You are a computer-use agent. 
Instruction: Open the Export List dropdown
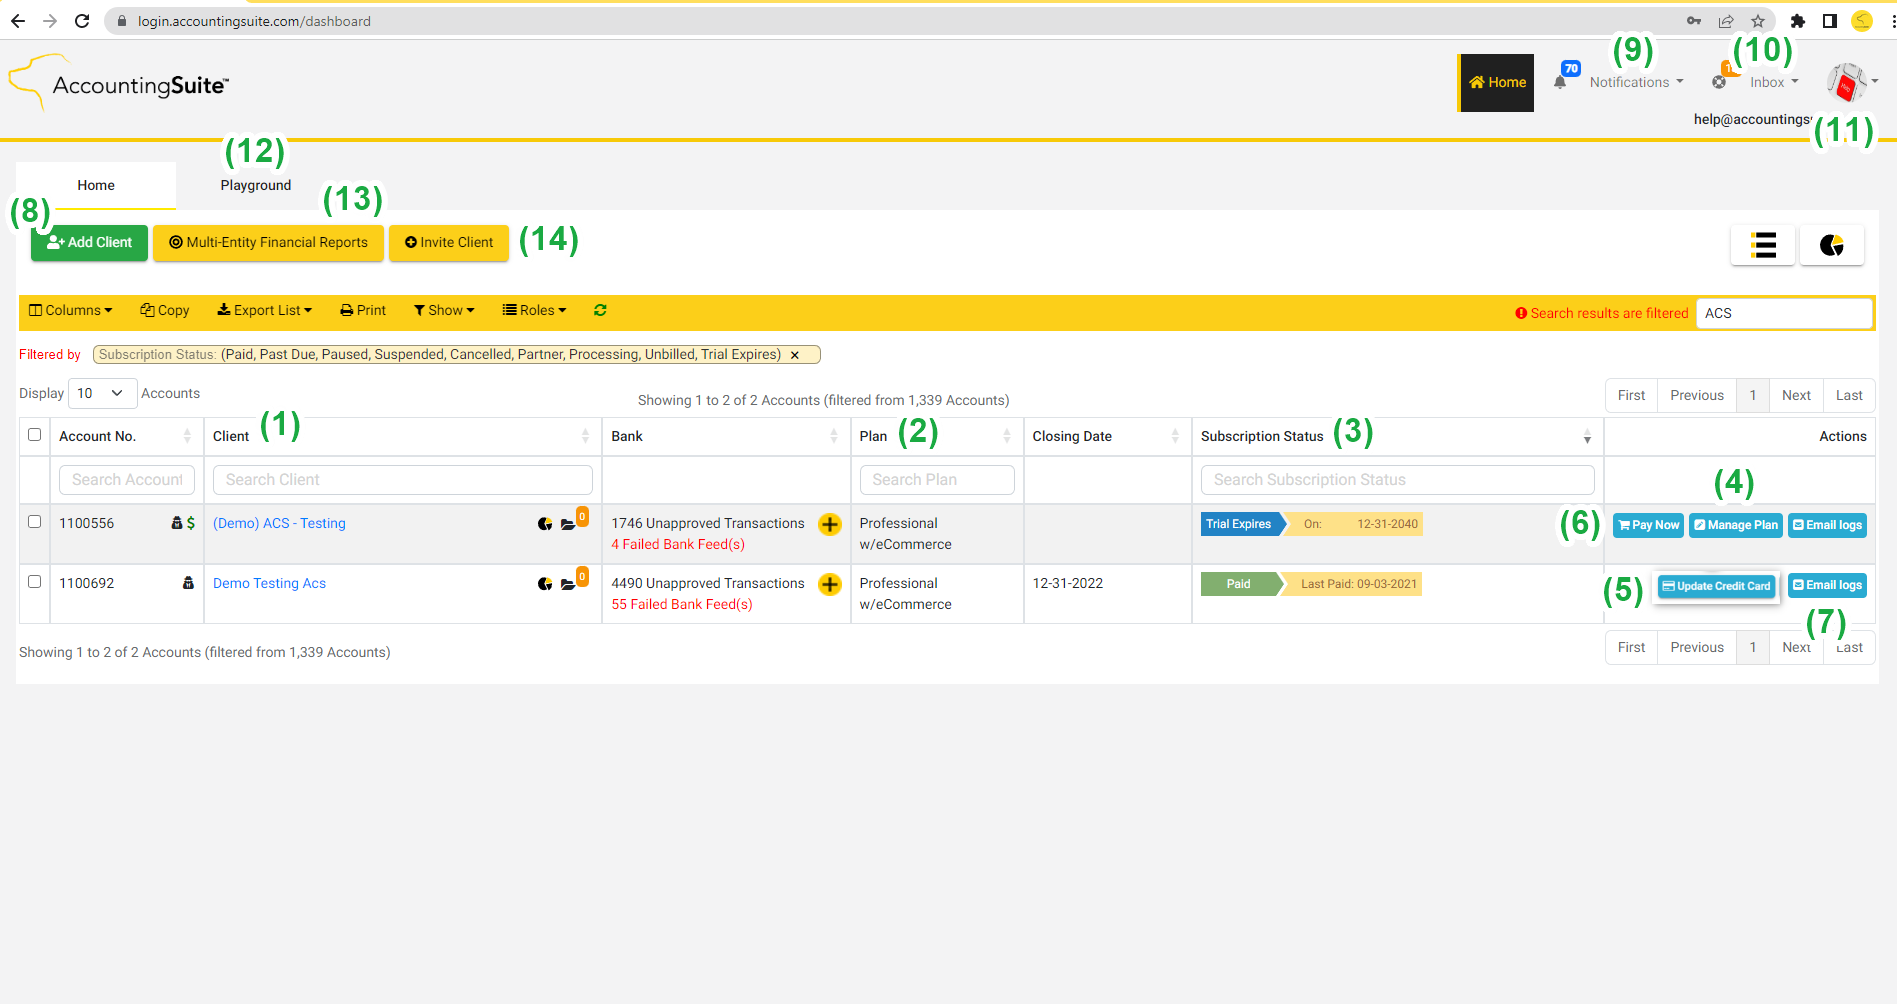coord(265,310)
